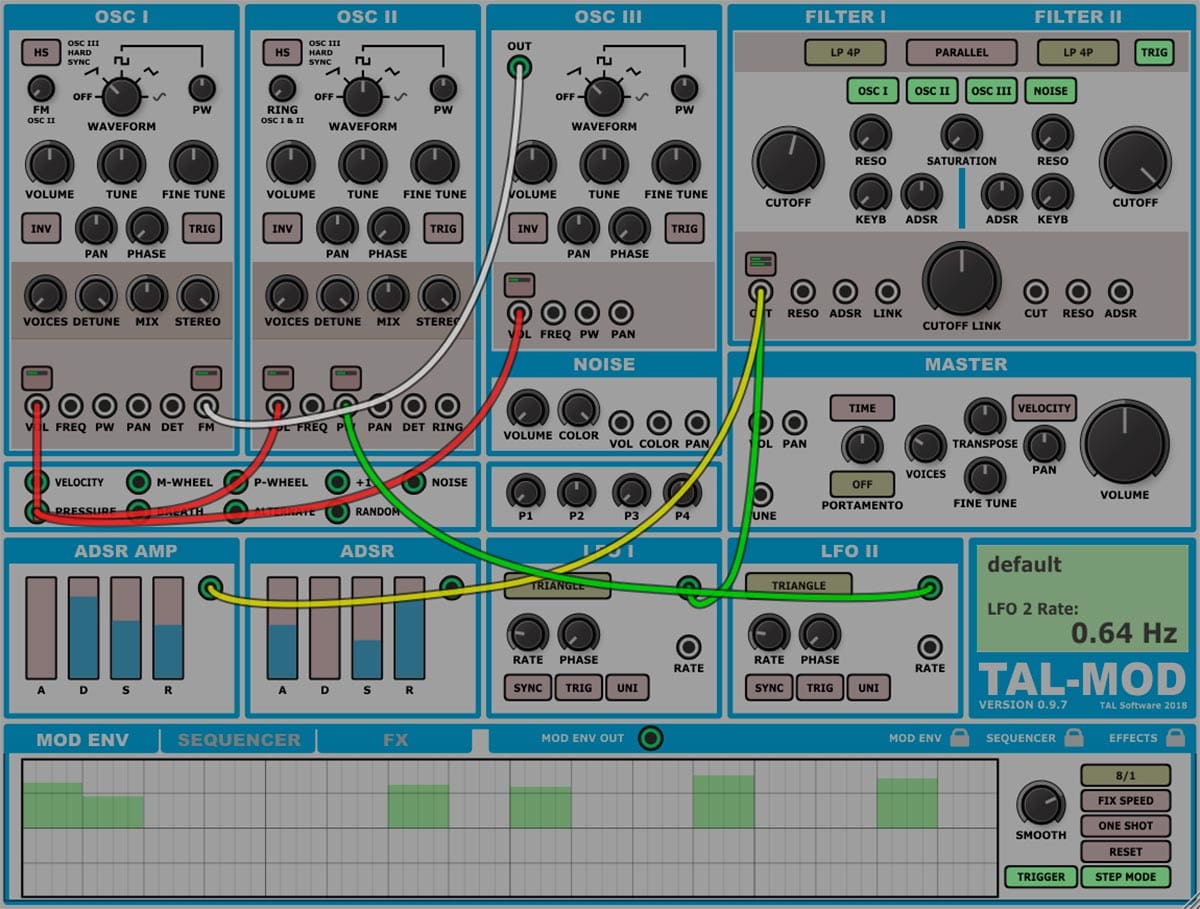Open portamento OFF mode dropdown
The width and height of the screenshot is (1200, 909).
pos(862,484)
